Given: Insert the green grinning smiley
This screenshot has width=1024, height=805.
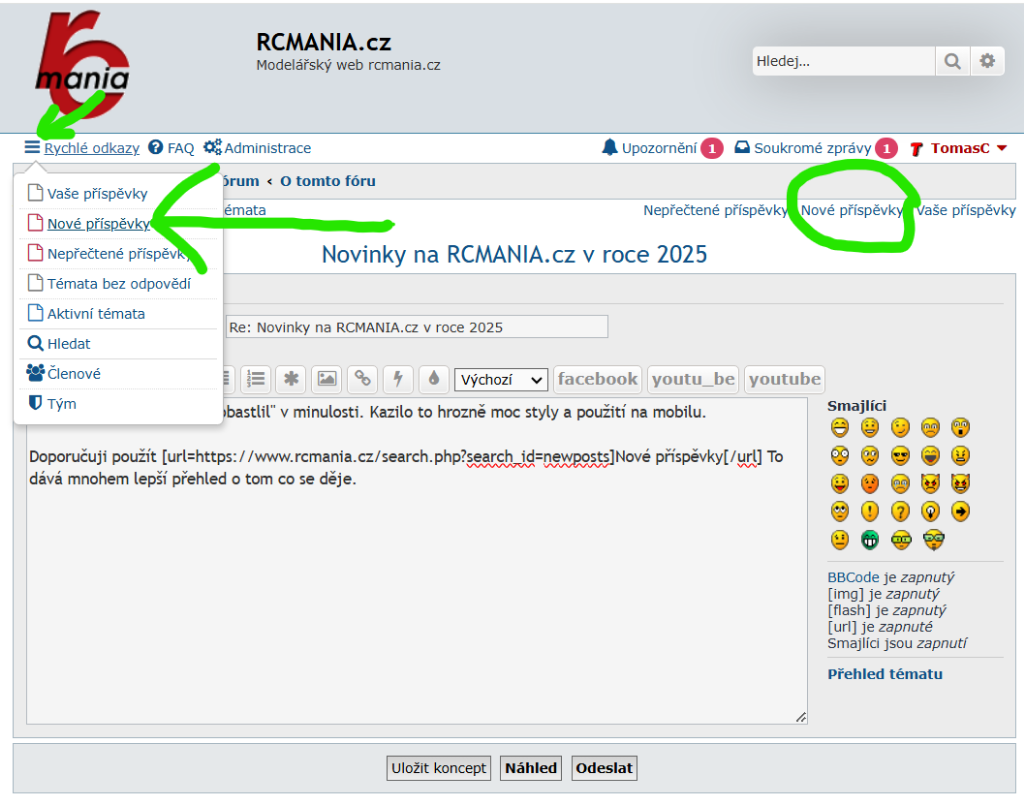Looking at the screenshot, I should (x=870, y=540).
